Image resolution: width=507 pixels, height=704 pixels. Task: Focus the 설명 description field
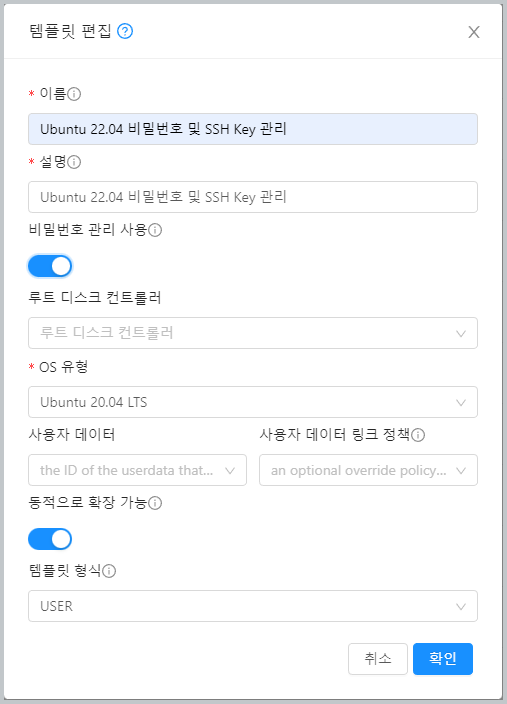(x=253, y=197)
